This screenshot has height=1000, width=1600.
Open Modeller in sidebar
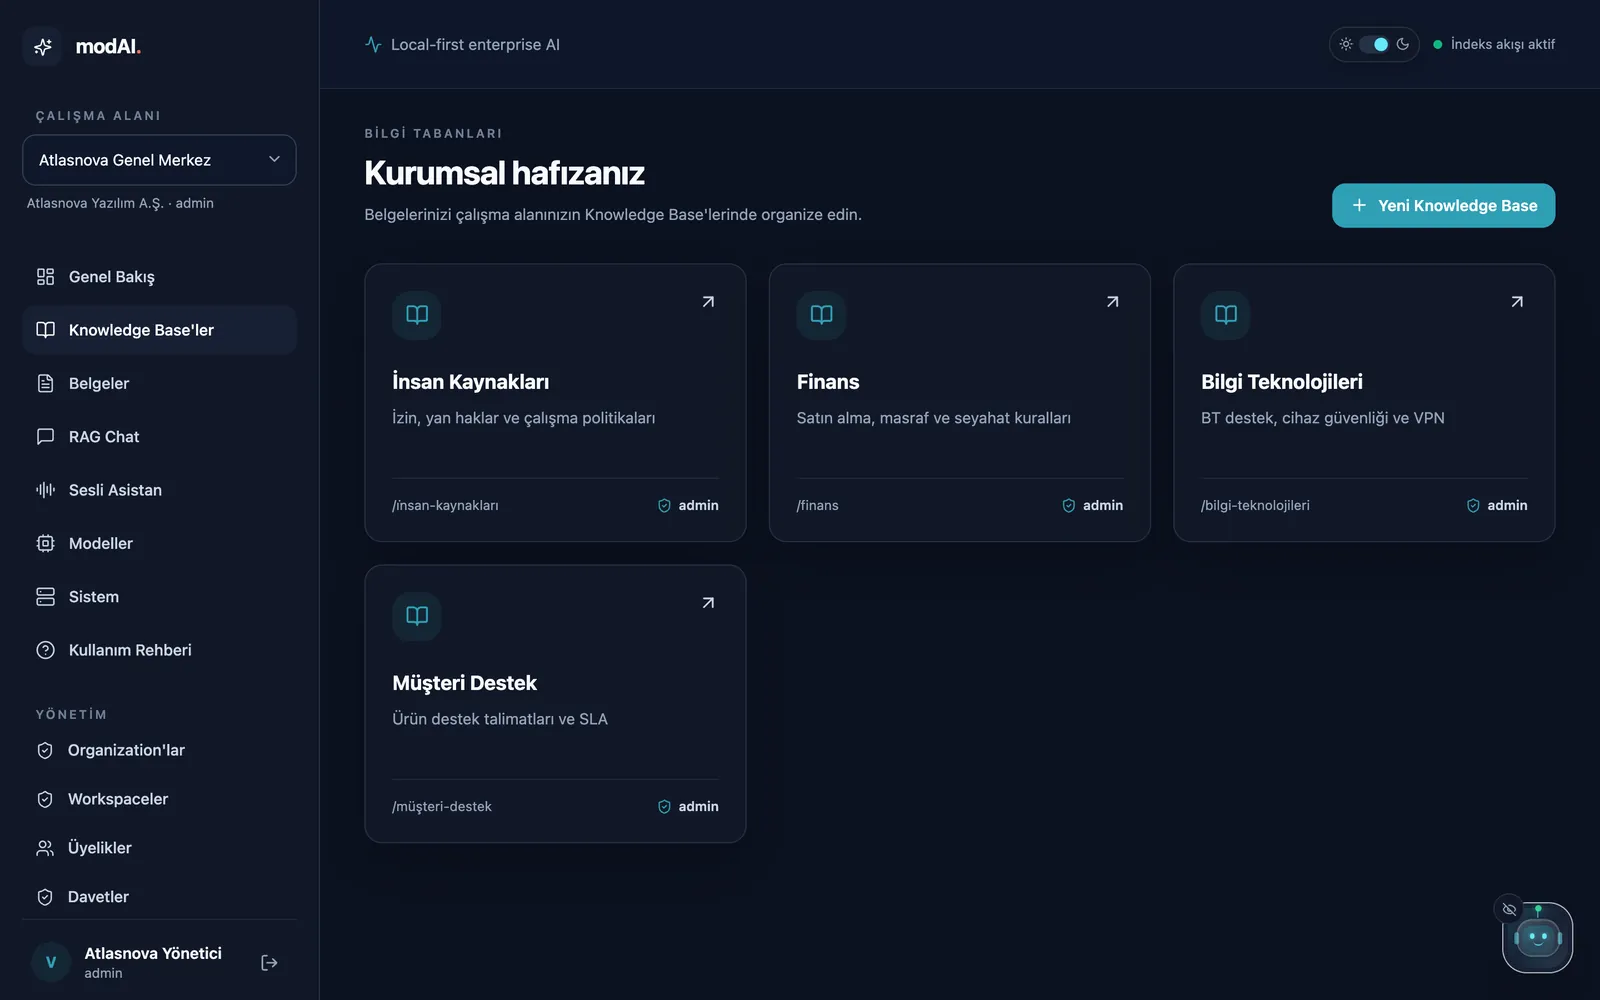tap(159, 544)
